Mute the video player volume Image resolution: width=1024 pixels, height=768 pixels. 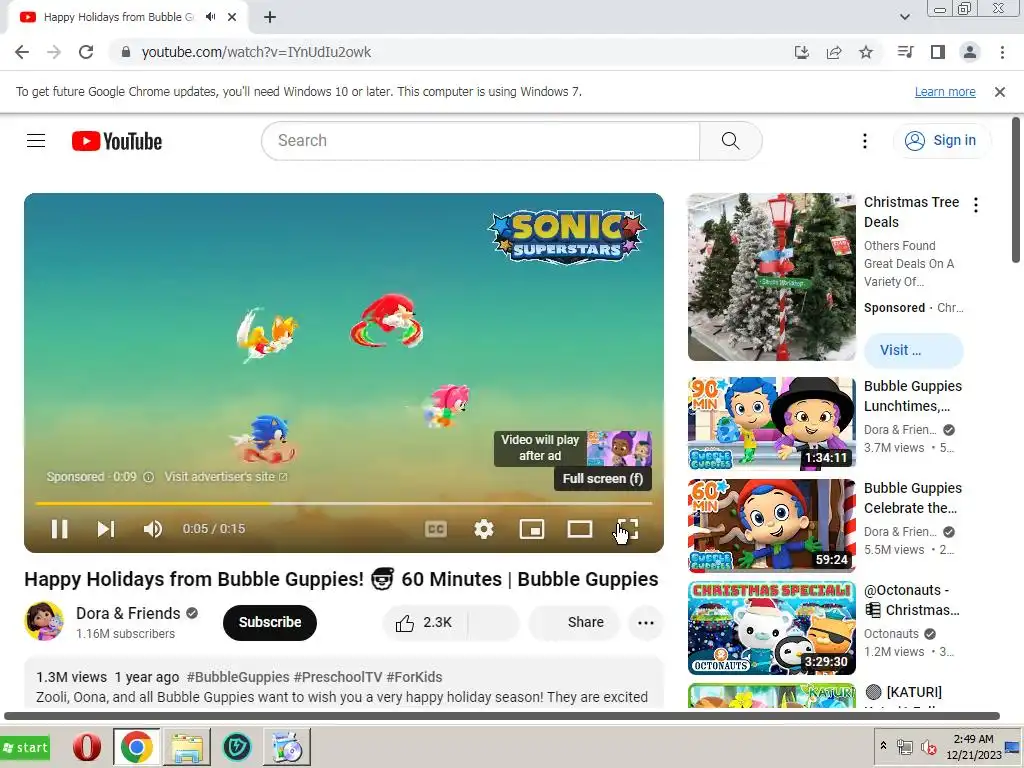[x=153, y=529]
